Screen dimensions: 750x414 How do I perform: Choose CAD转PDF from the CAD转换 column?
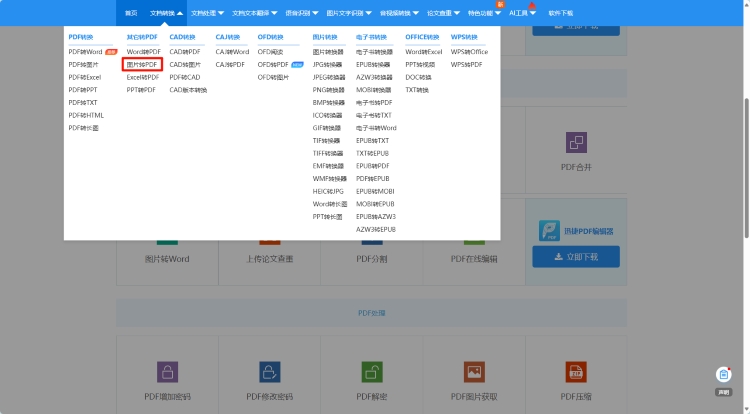click(x=185, y=51)
